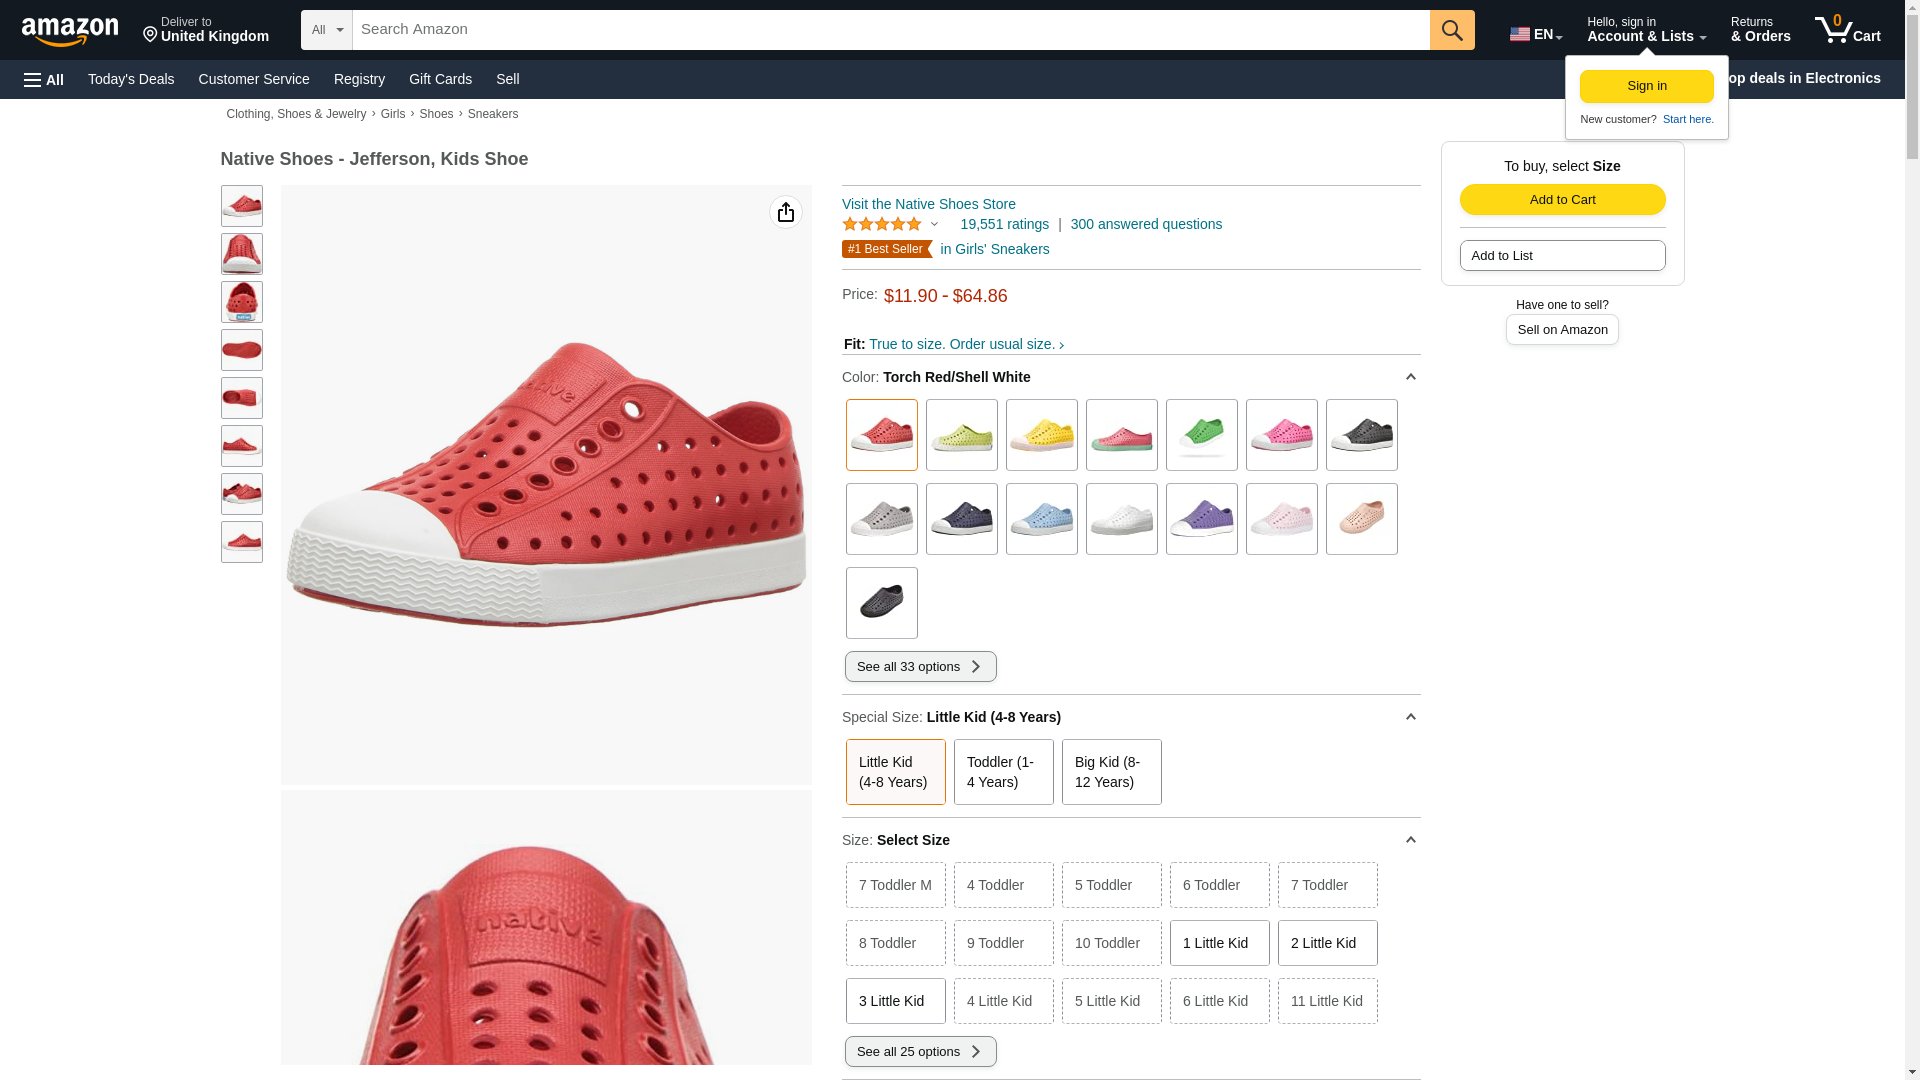The height and width of the screenshot is (1080, 1920).
Task: Select the yellow shoe color swatch
Action: [x=1041, y=435]
